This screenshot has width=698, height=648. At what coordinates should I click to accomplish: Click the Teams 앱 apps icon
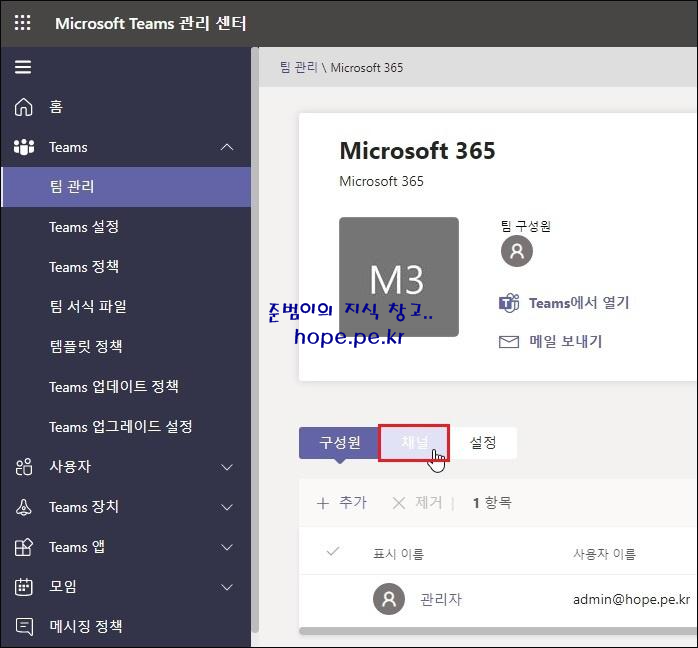[x=24, y=547]
